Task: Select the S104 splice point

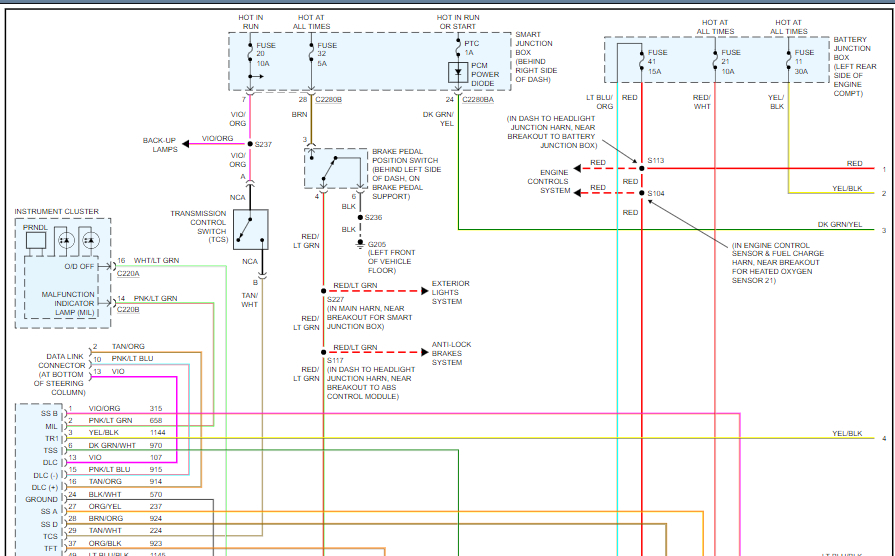Action: (x=640, y=190)
